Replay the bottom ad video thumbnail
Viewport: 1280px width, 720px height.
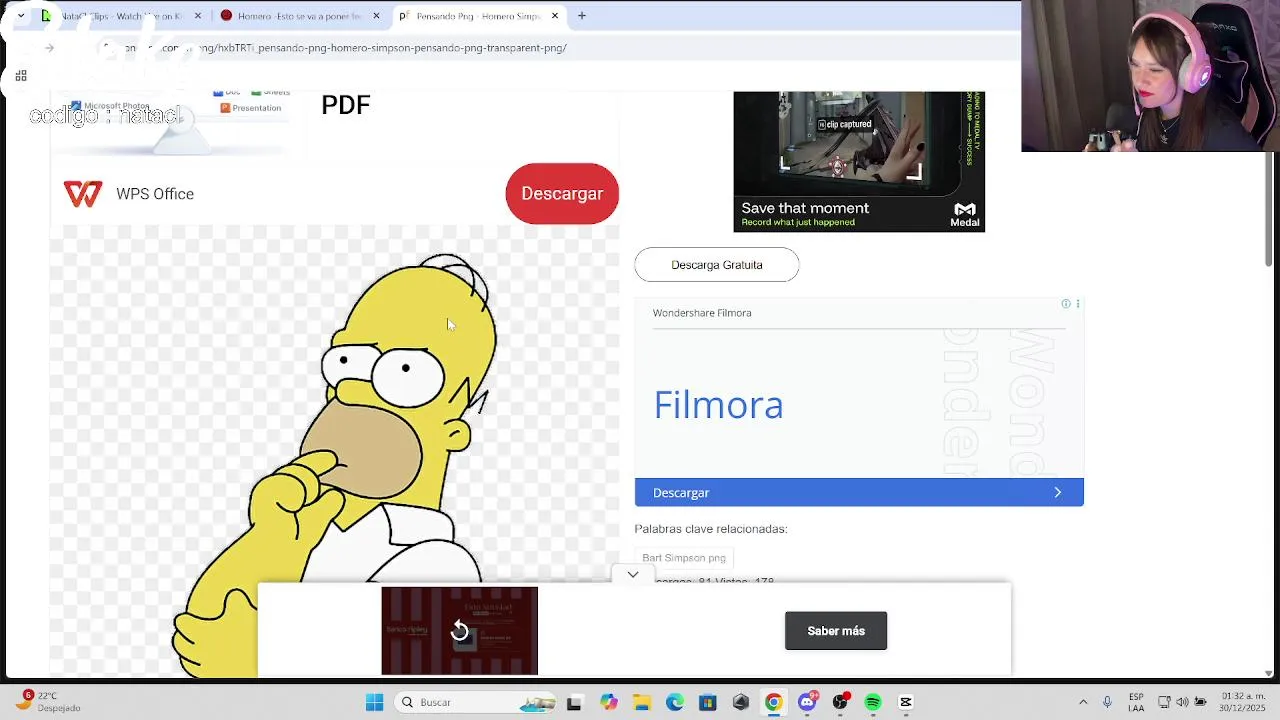point(460,630)
